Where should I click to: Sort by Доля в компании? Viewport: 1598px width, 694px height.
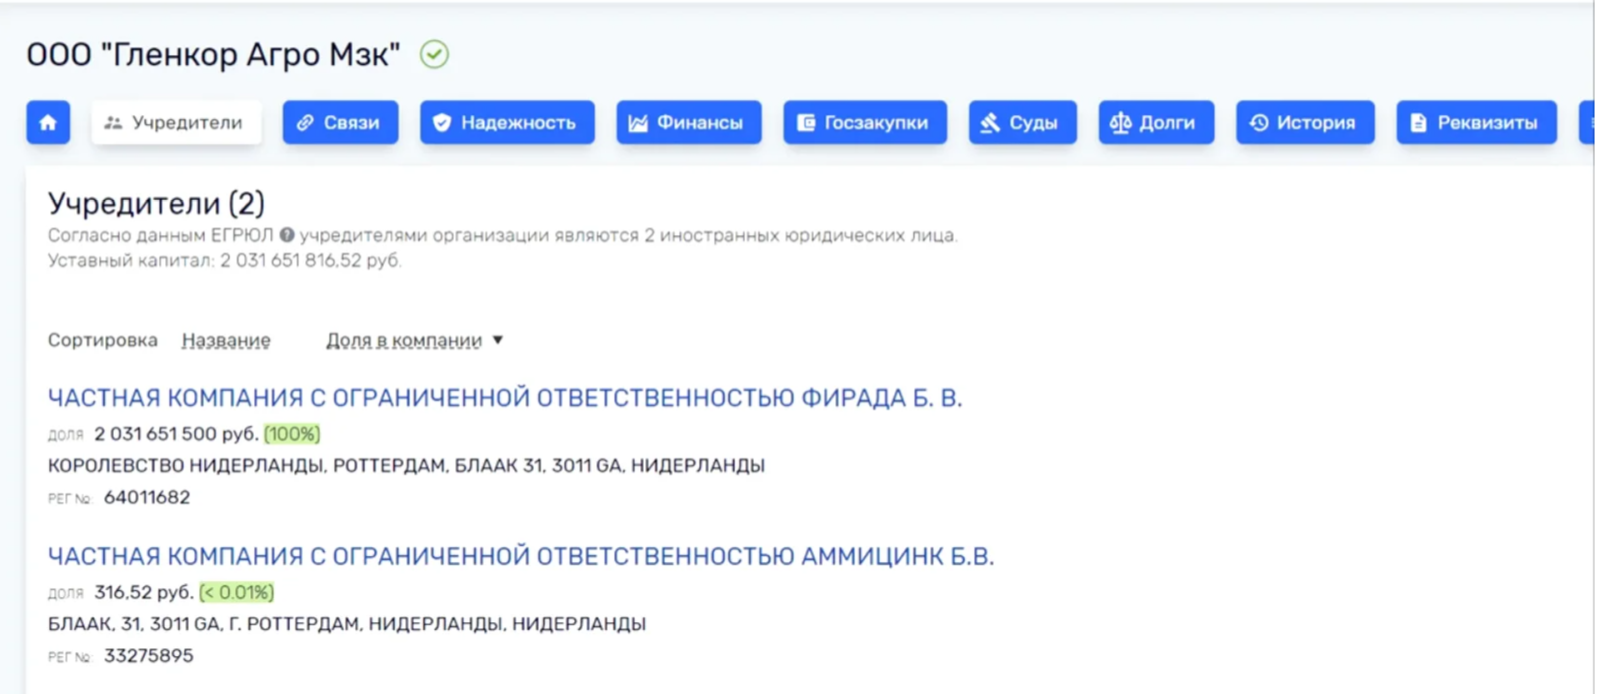tap(404, 340)
